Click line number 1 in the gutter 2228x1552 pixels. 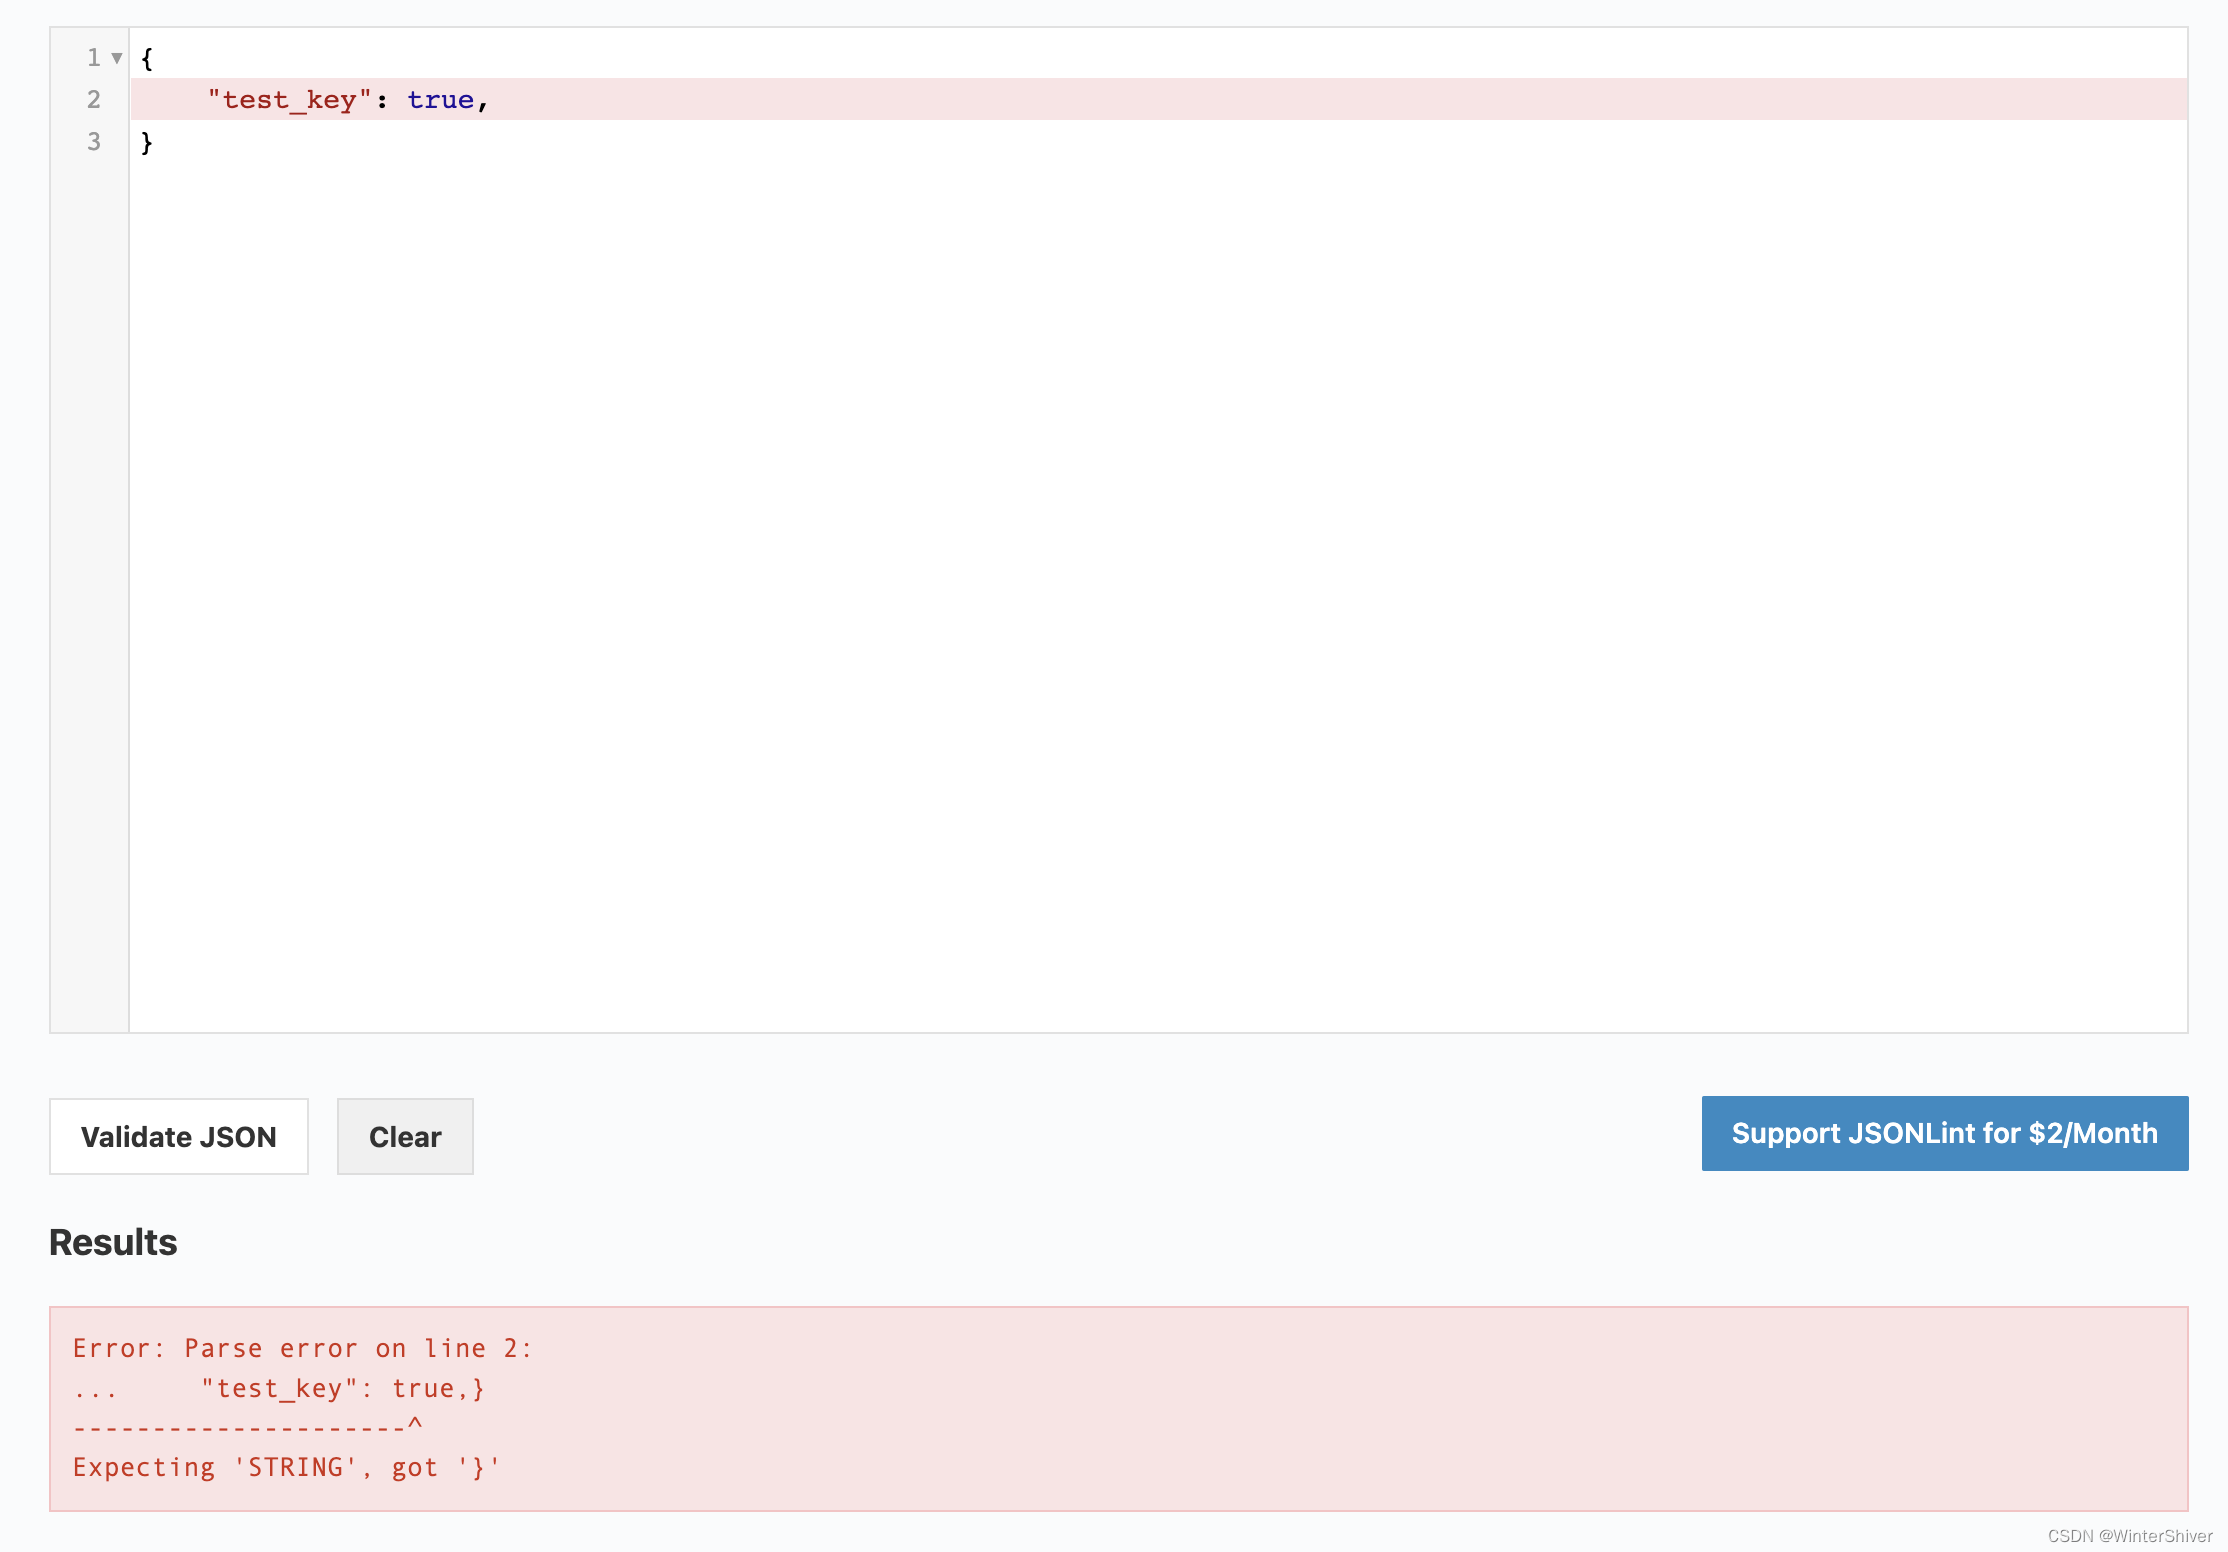click(94, 58)
